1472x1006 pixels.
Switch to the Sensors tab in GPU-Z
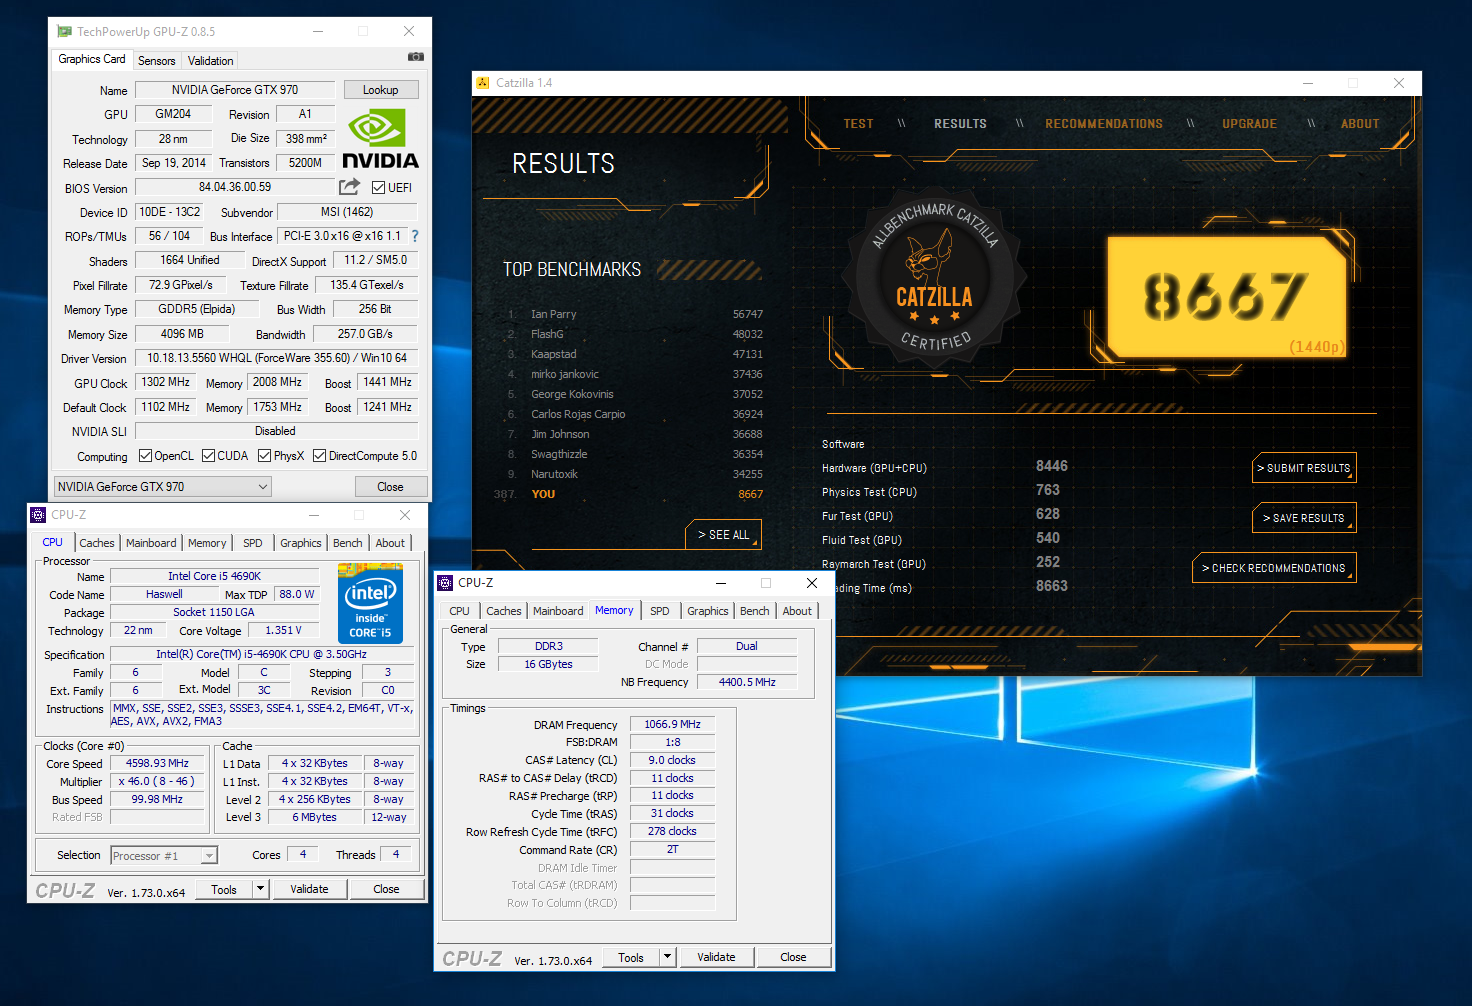coord(157,61)
